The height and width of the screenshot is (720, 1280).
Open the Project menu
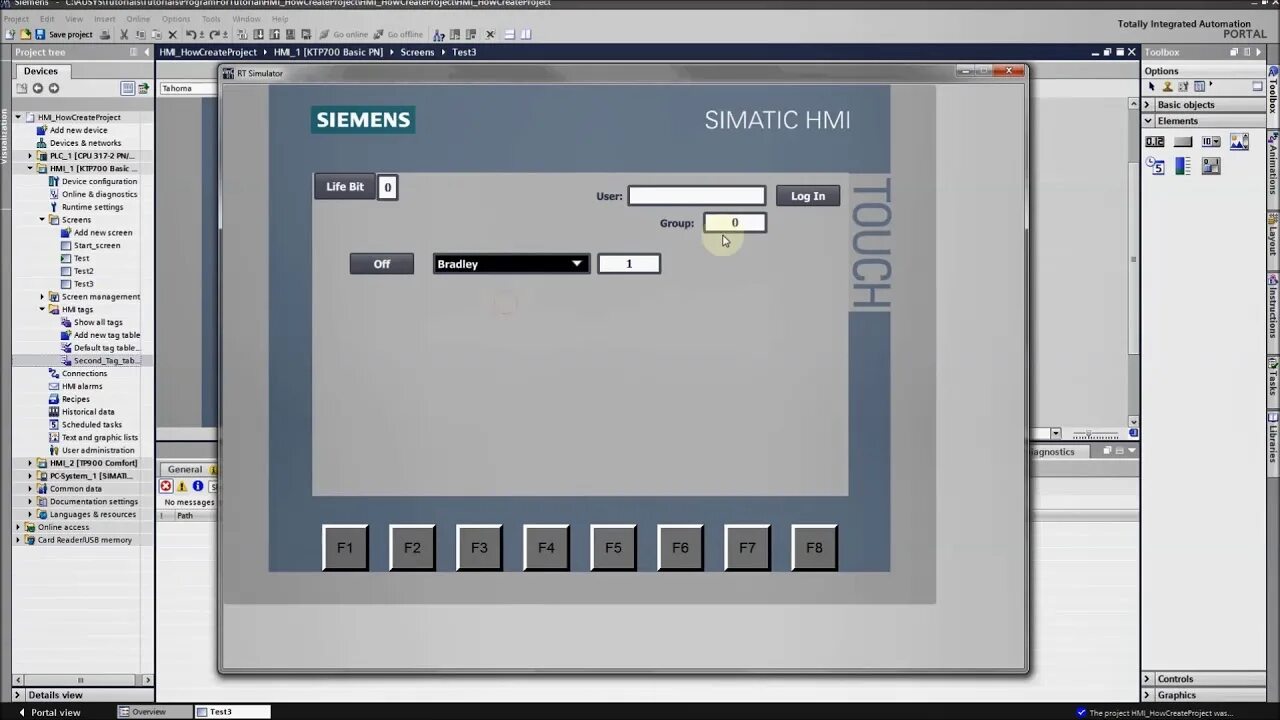point(16,19)
